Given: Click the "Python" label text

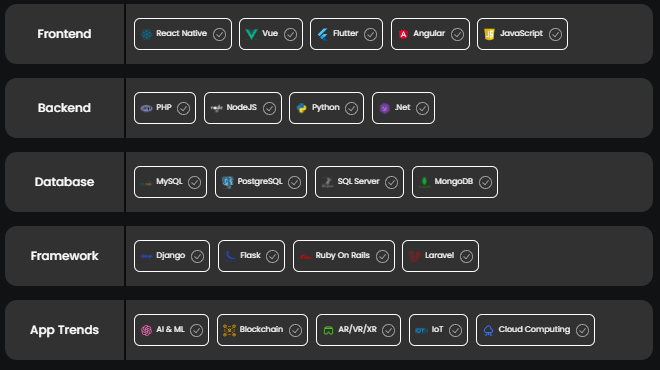Looking at the screenshot, I should 325,108.
